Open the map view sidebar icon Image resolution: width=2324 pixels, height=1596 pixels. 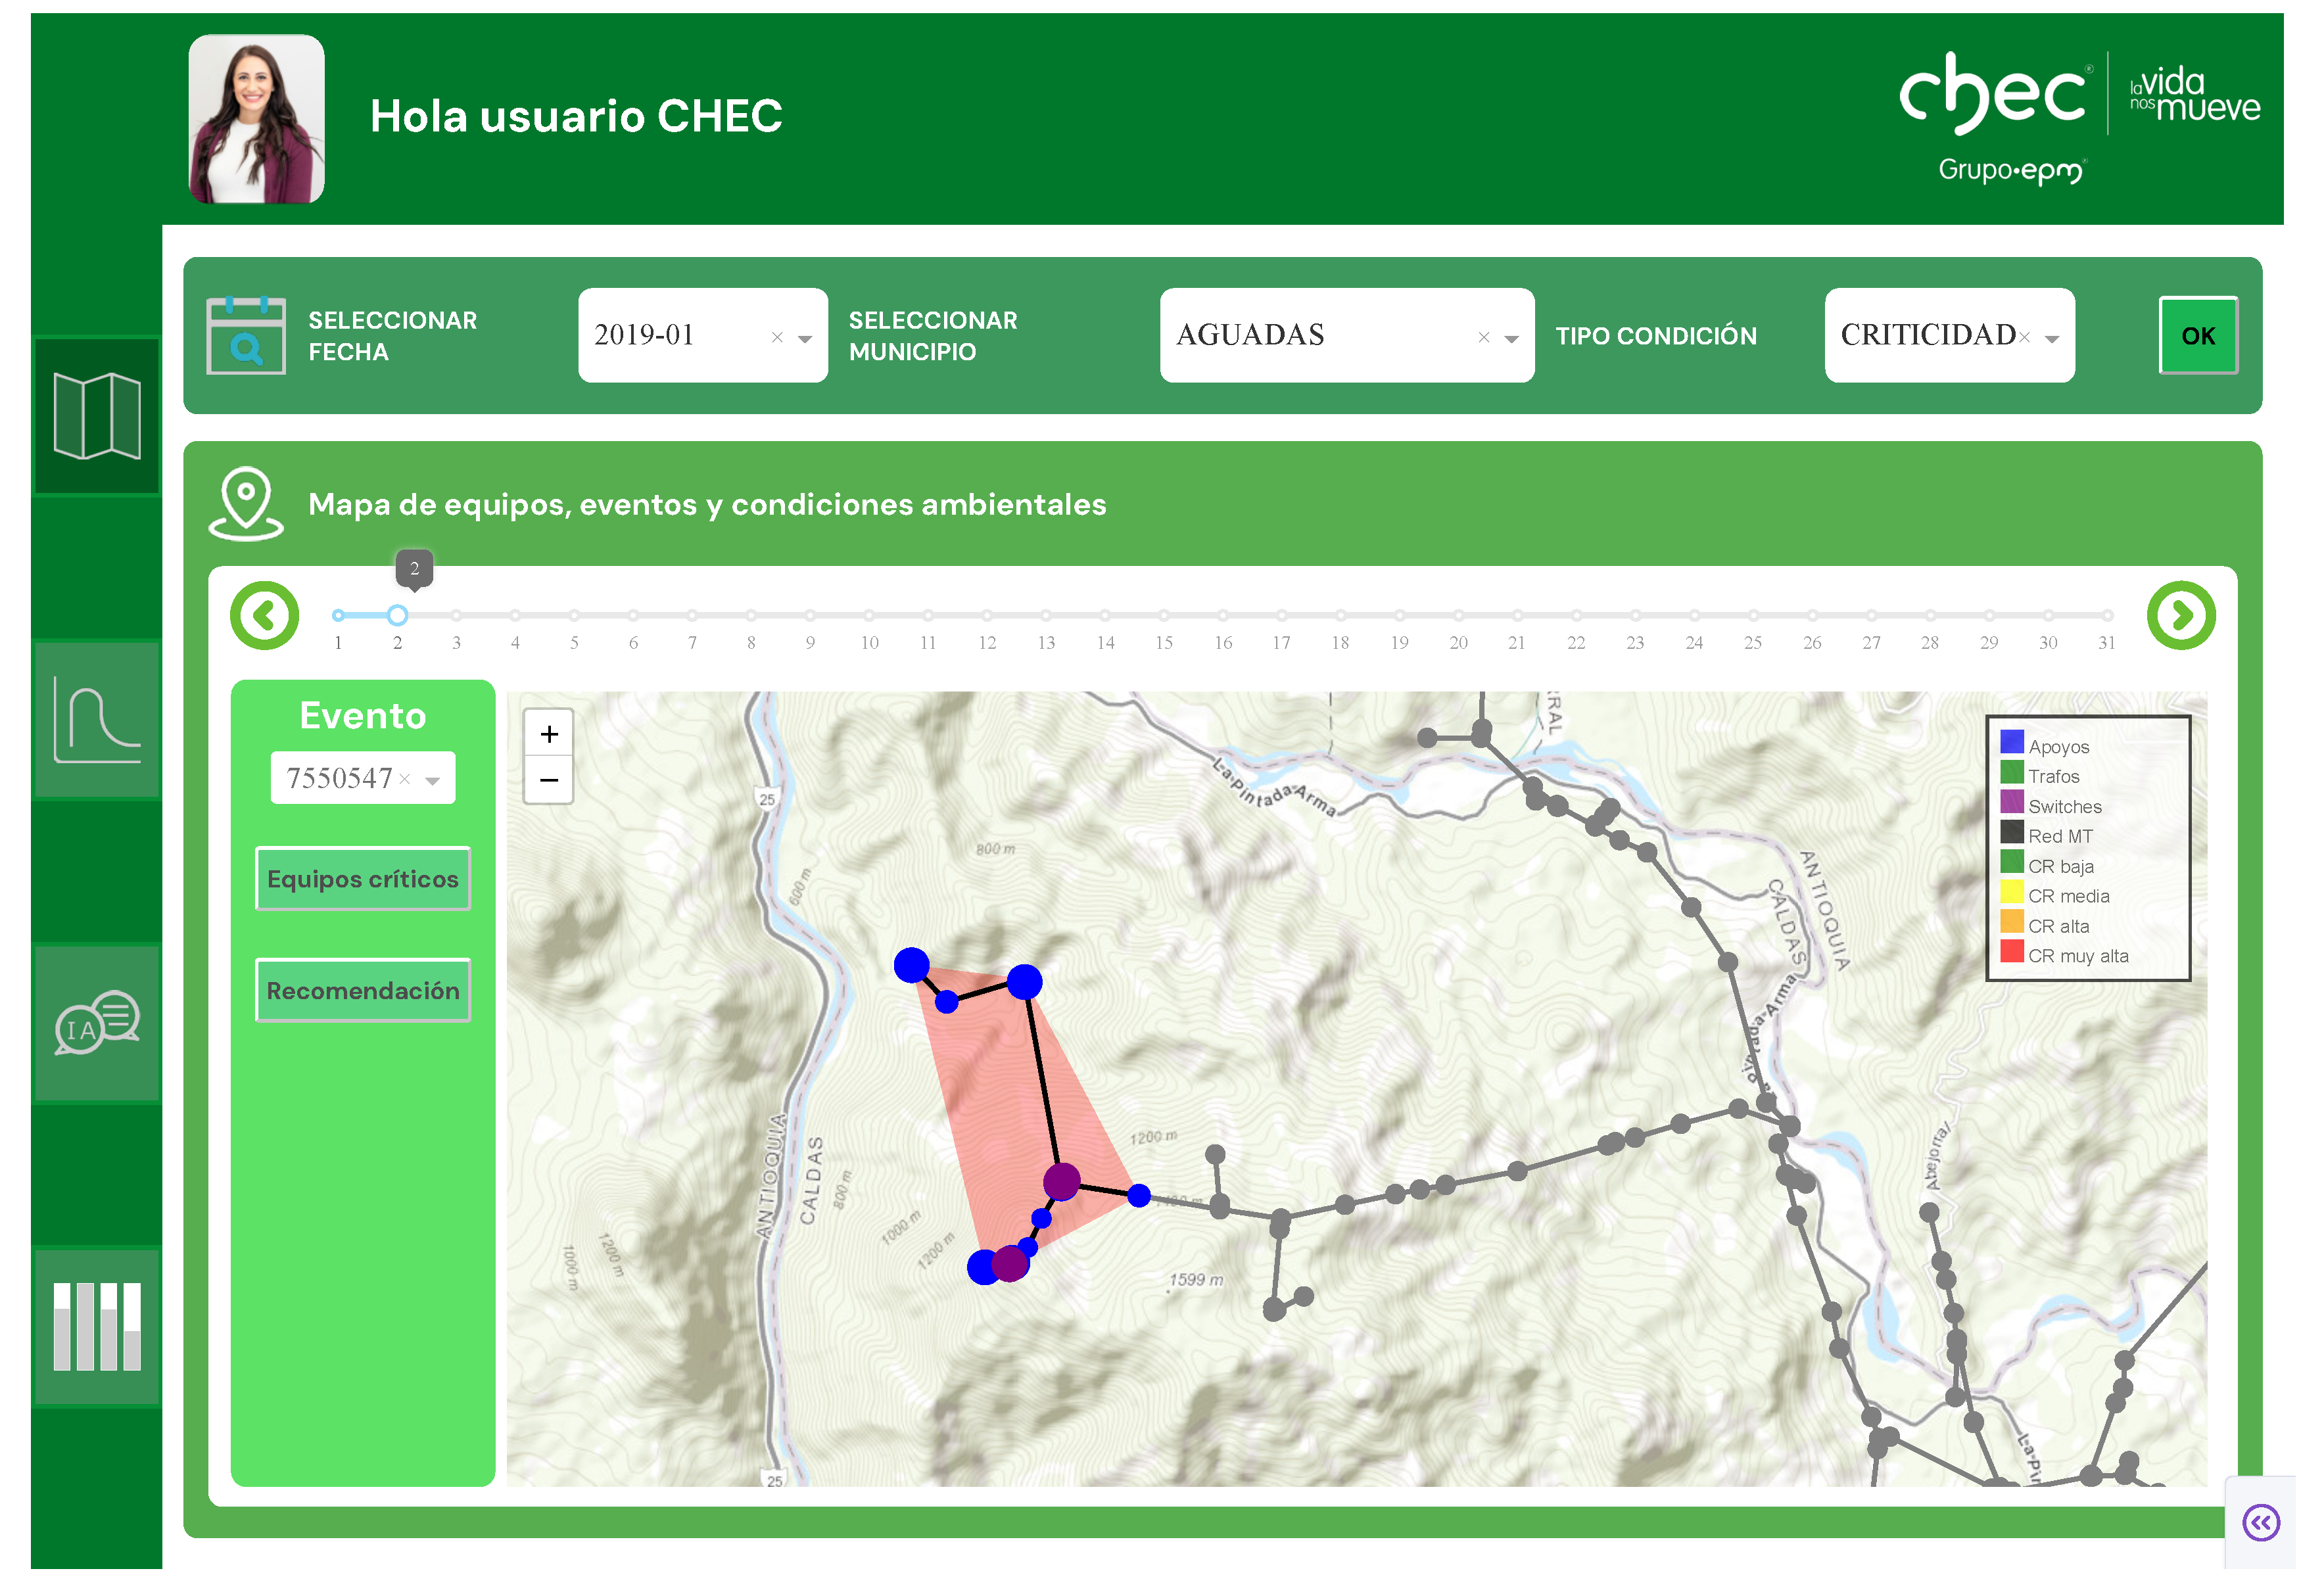(97, 416)
